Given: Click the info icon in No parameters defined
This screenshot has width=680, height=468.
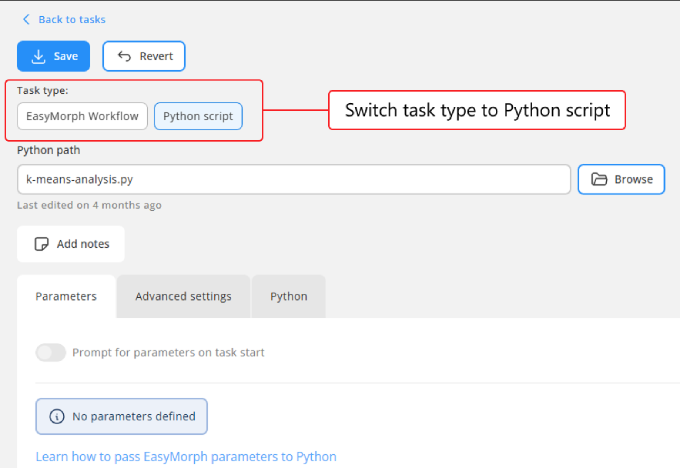Looking at the screenshot, I should (57, 416).
